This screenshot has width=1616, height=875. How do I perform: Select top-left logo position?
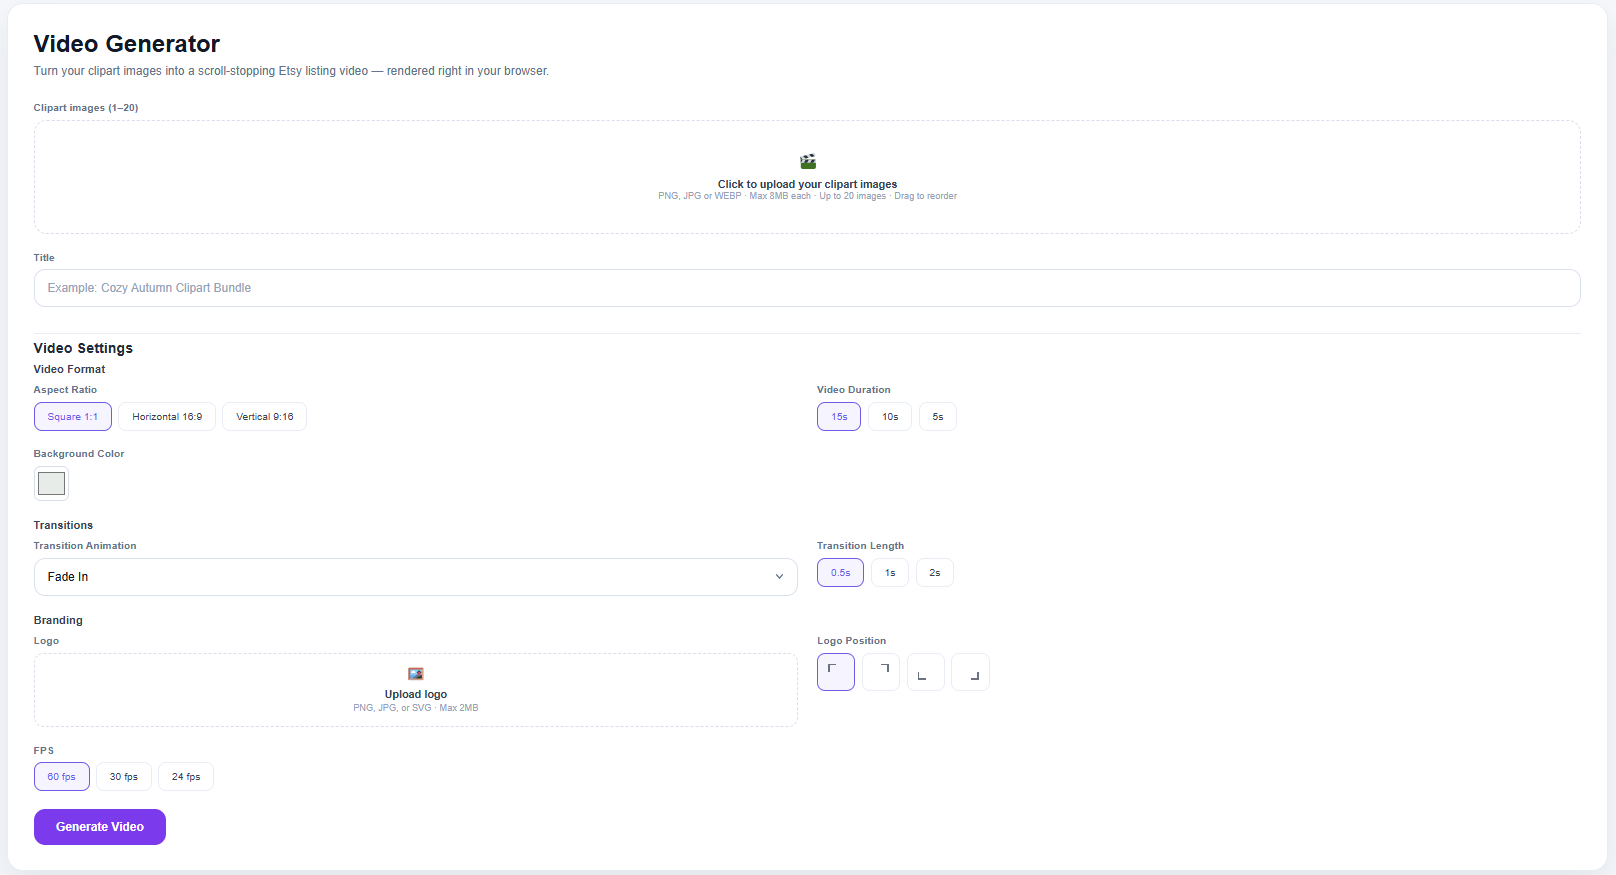pos(836,672)
